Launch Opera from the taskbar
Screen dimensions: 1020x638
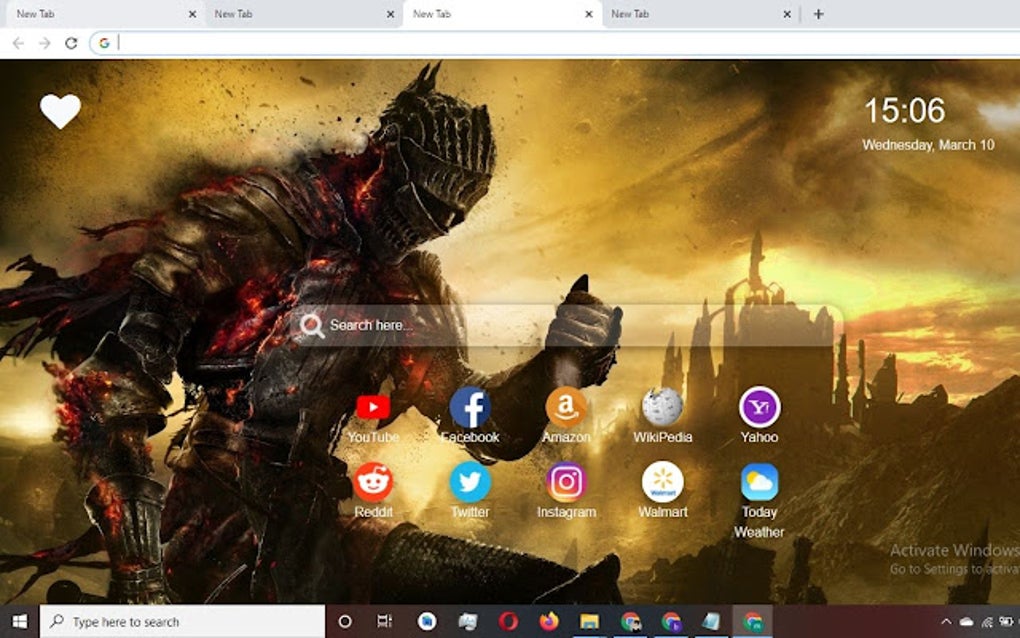coord(508,622)
